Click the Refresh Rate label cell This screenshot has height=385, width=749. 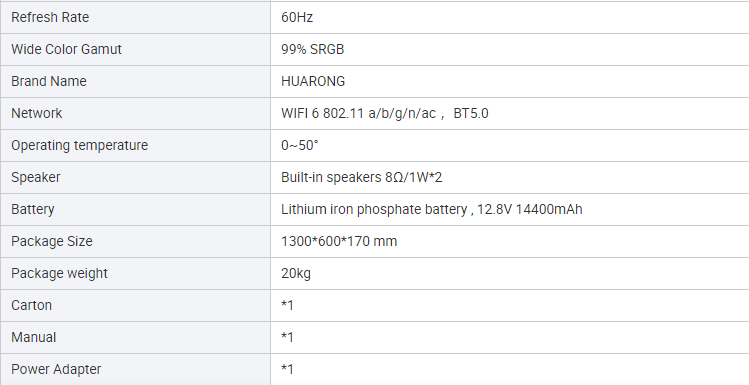tap(136, 17)
